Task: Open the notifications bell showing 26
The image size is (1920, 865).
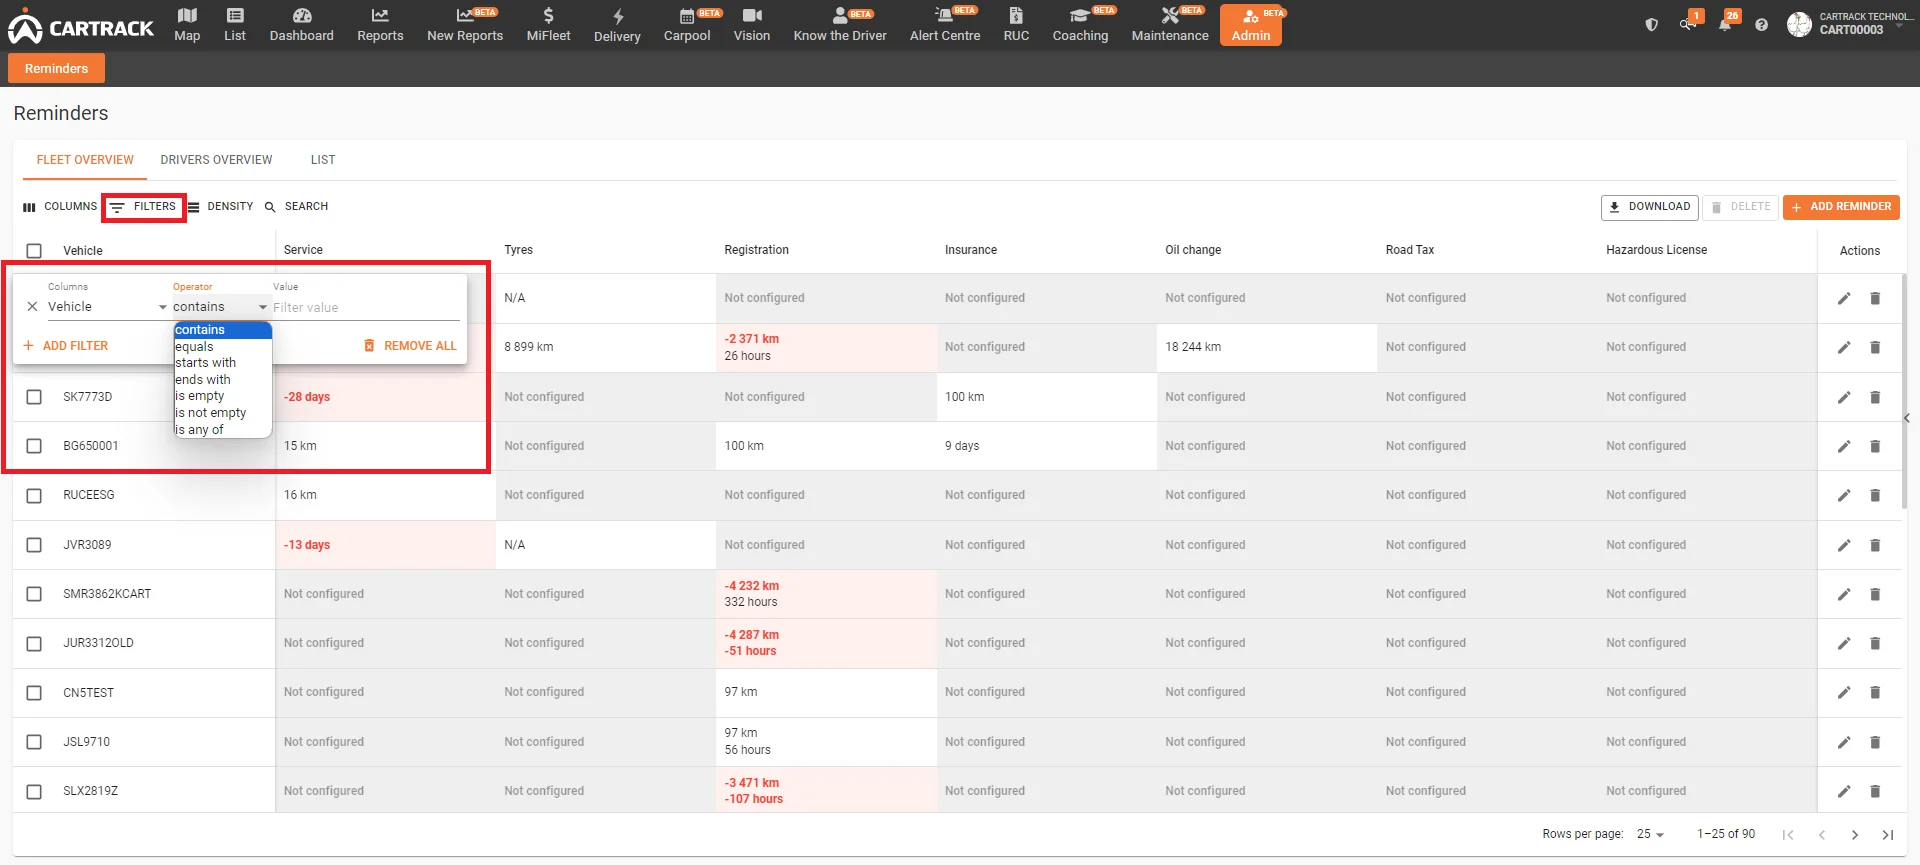Action: click(x=1725, y=24)
